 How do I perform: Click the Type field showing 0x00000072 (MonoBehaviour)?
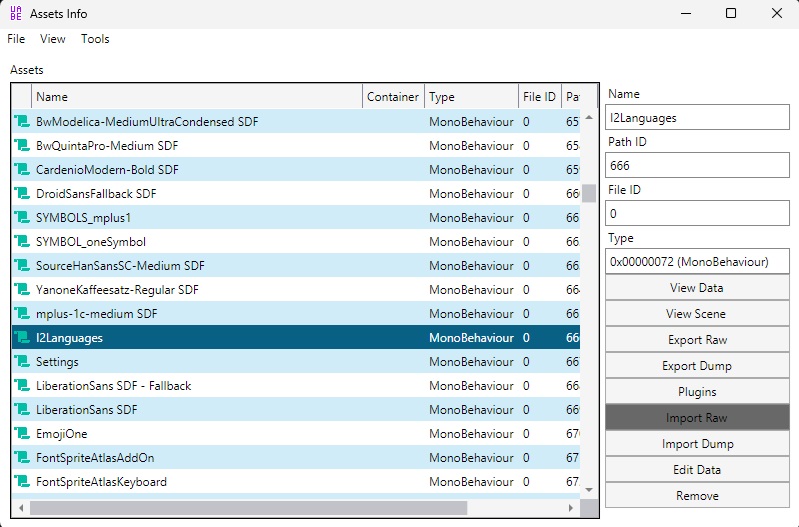point(697,261)
